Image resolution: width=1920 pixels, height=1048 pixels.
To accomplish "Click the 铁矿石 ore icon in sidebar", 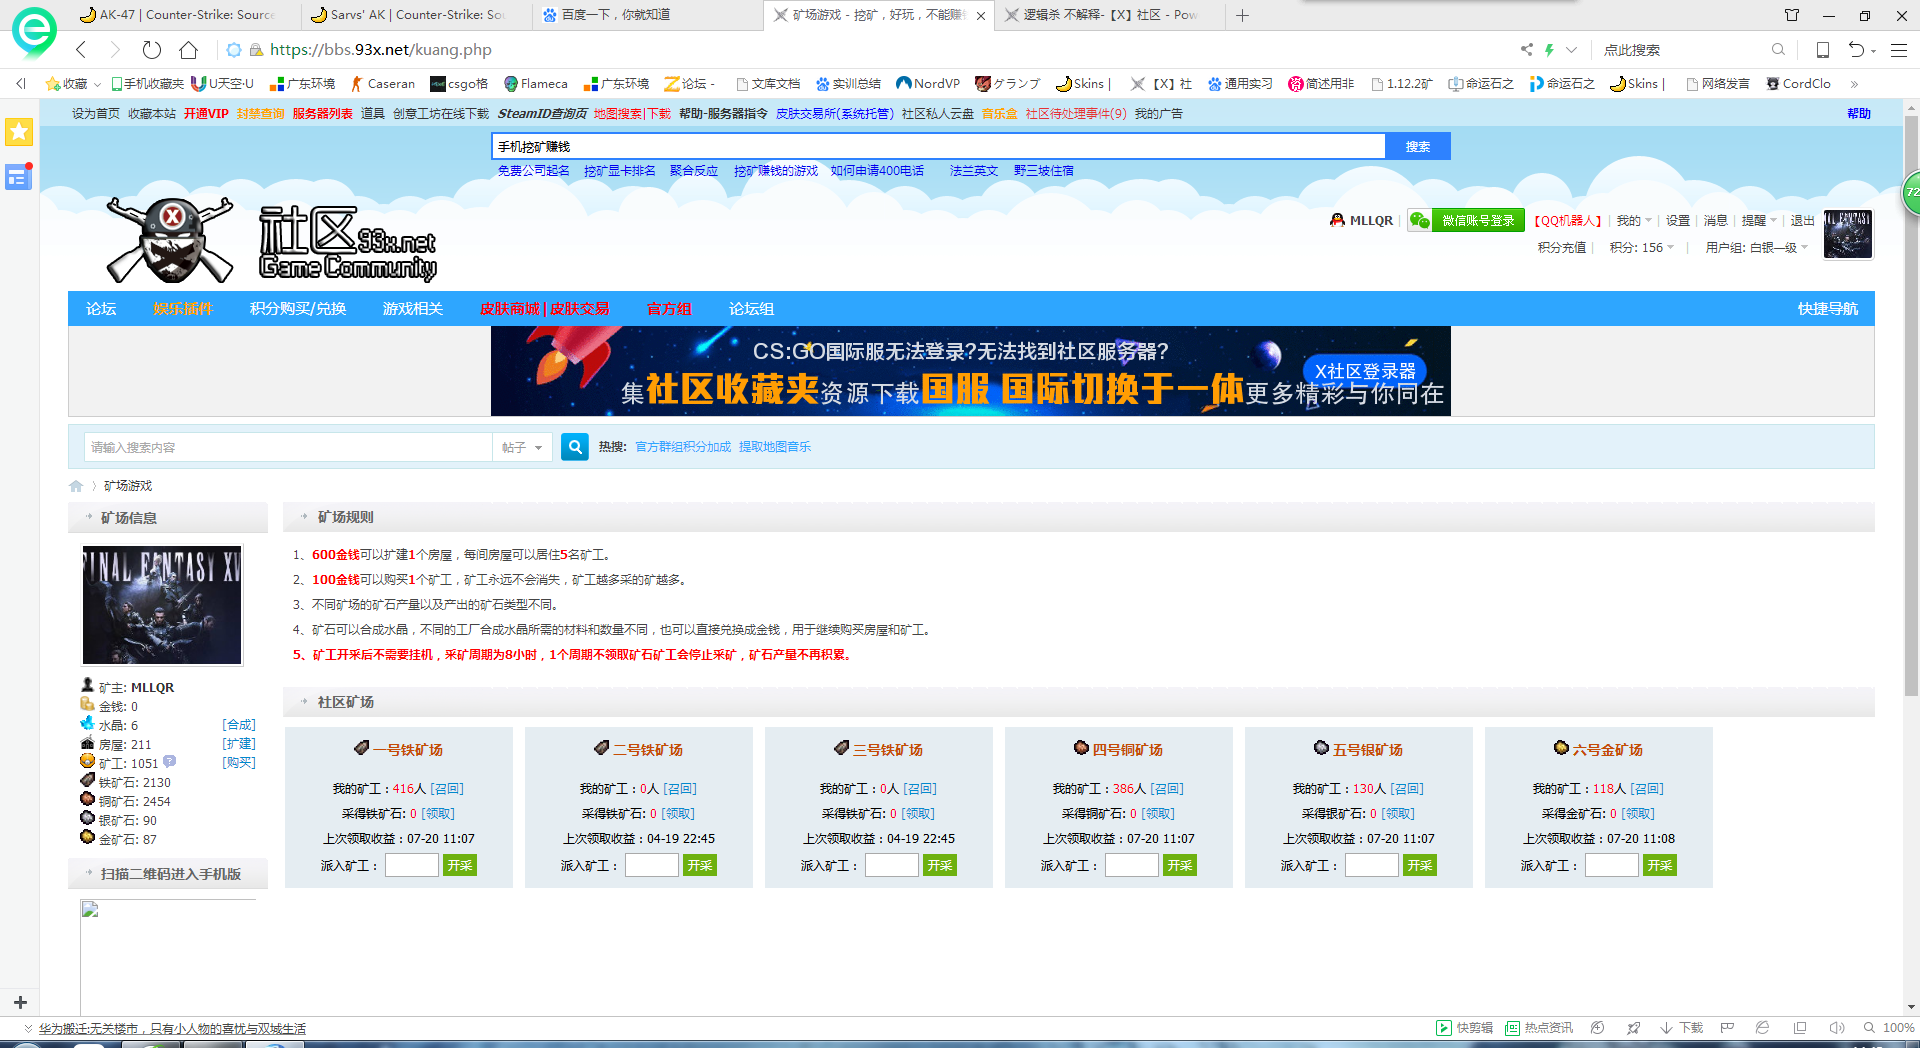I will point(88,781).
